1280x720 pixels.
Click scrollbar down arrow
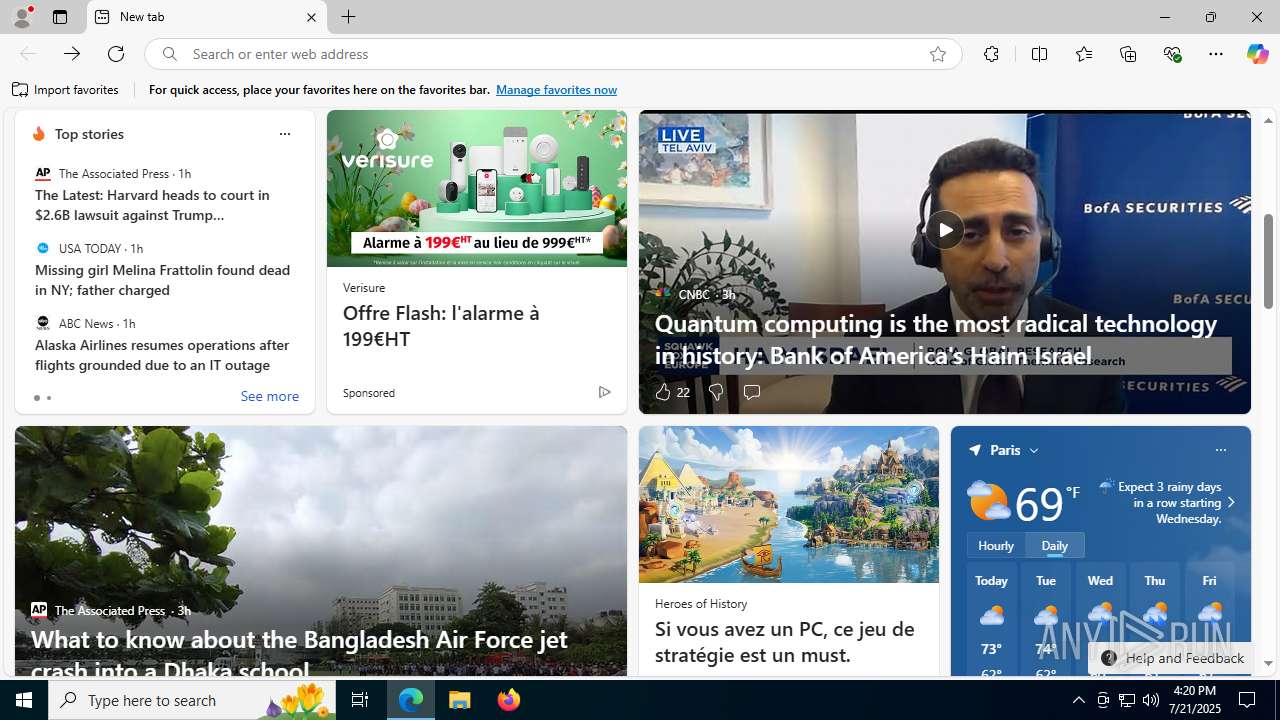click(x=1268, y=664)
